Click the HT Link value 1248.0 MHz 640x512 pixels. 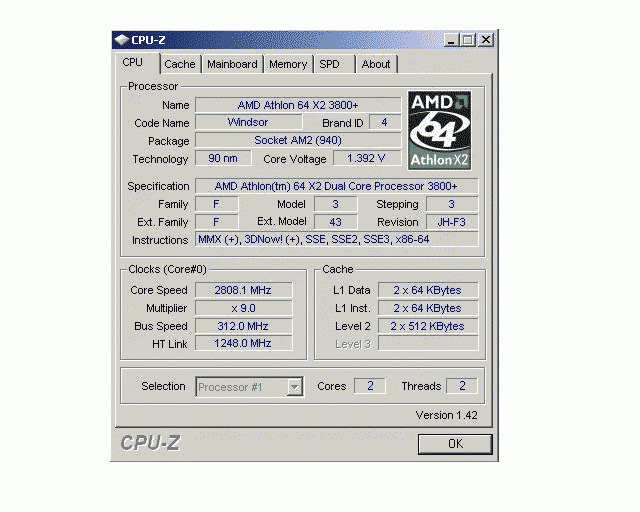coord(243,343)
